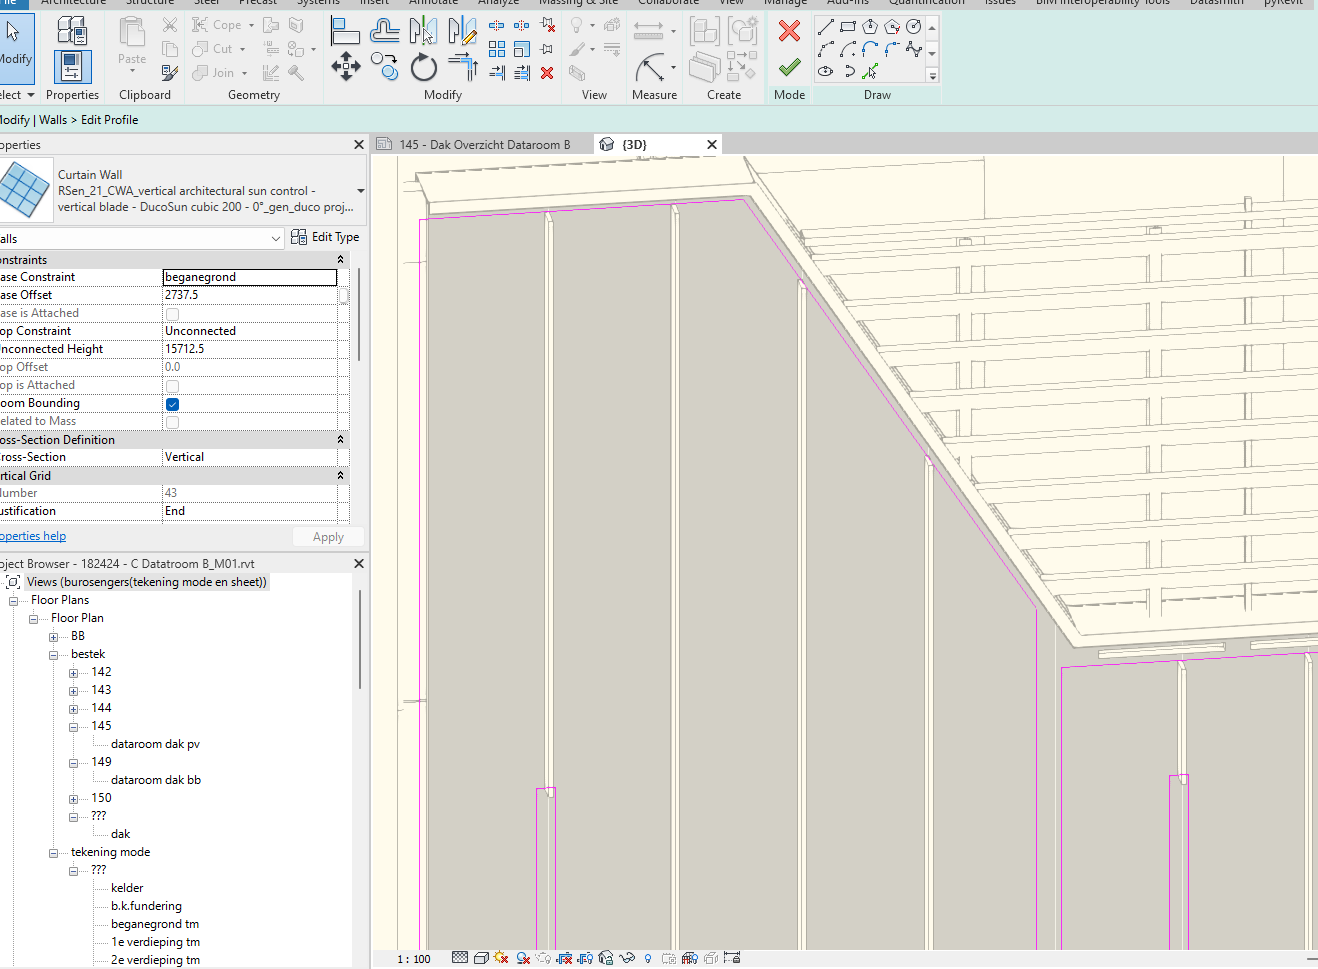Click the Edit Type button
Image resolution: width=1318 pixels, height=969 pixels.
325,236
